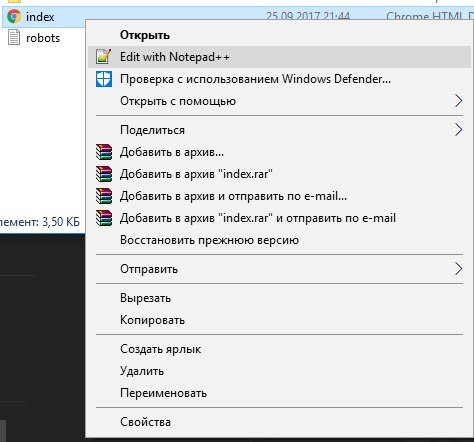This screenshot has width=474, height=442.
Task: Expand the "Поделиться" submenu arrow
Action: (x=459, y=130)
